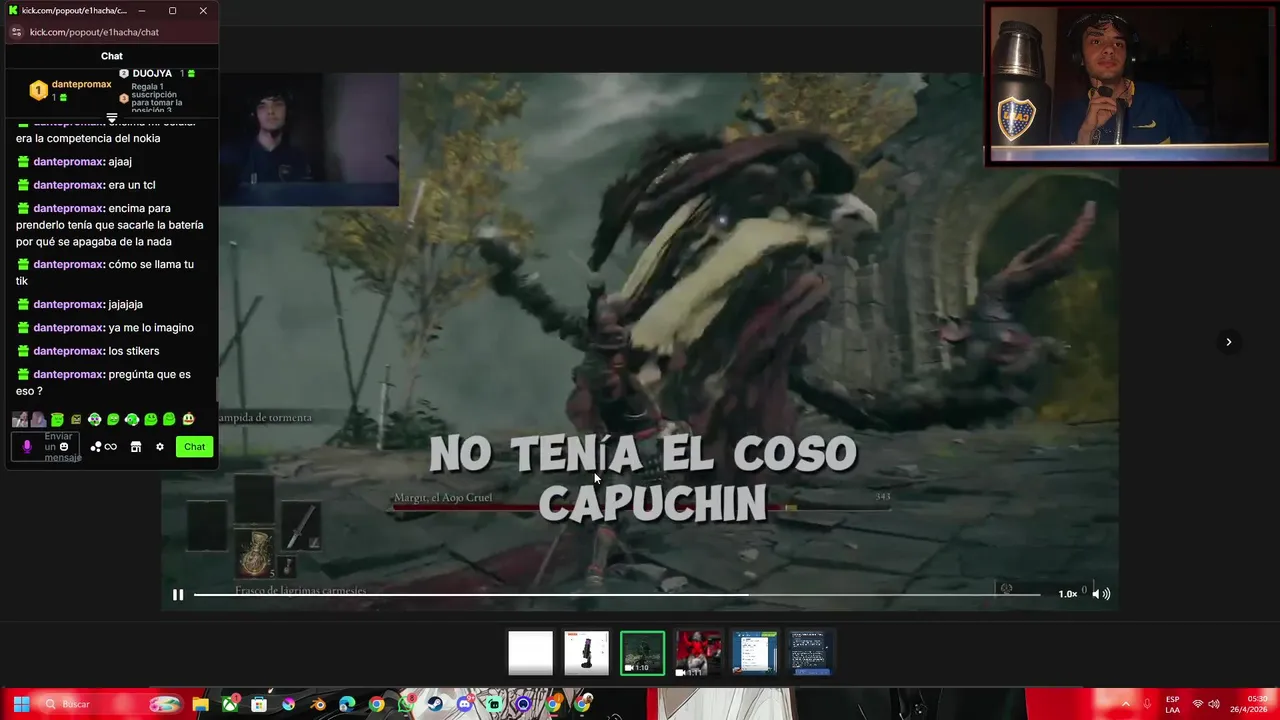1280x720 pixels.
Task: Open the microphone product thumbnail
Action: 586,653
